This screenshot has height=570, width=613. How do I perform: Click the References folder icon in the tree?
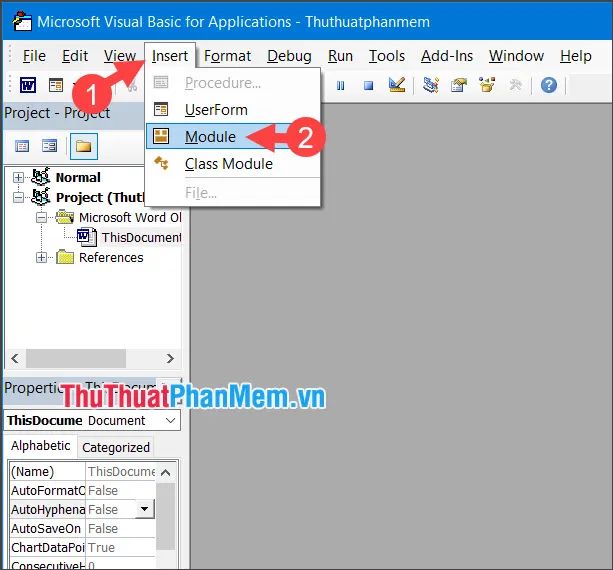point(65,257)
